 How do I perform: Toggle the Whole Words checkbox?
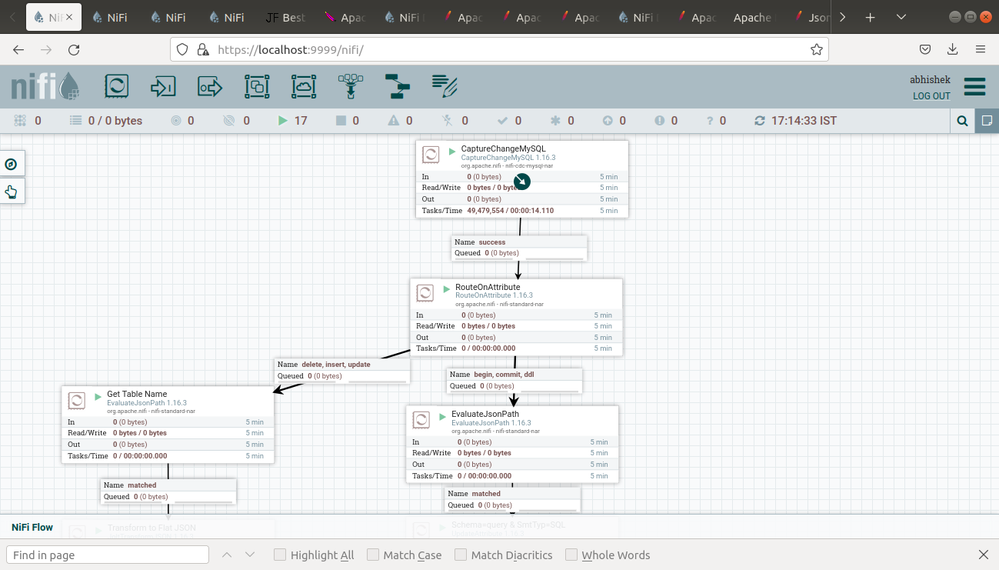point(571,555)
